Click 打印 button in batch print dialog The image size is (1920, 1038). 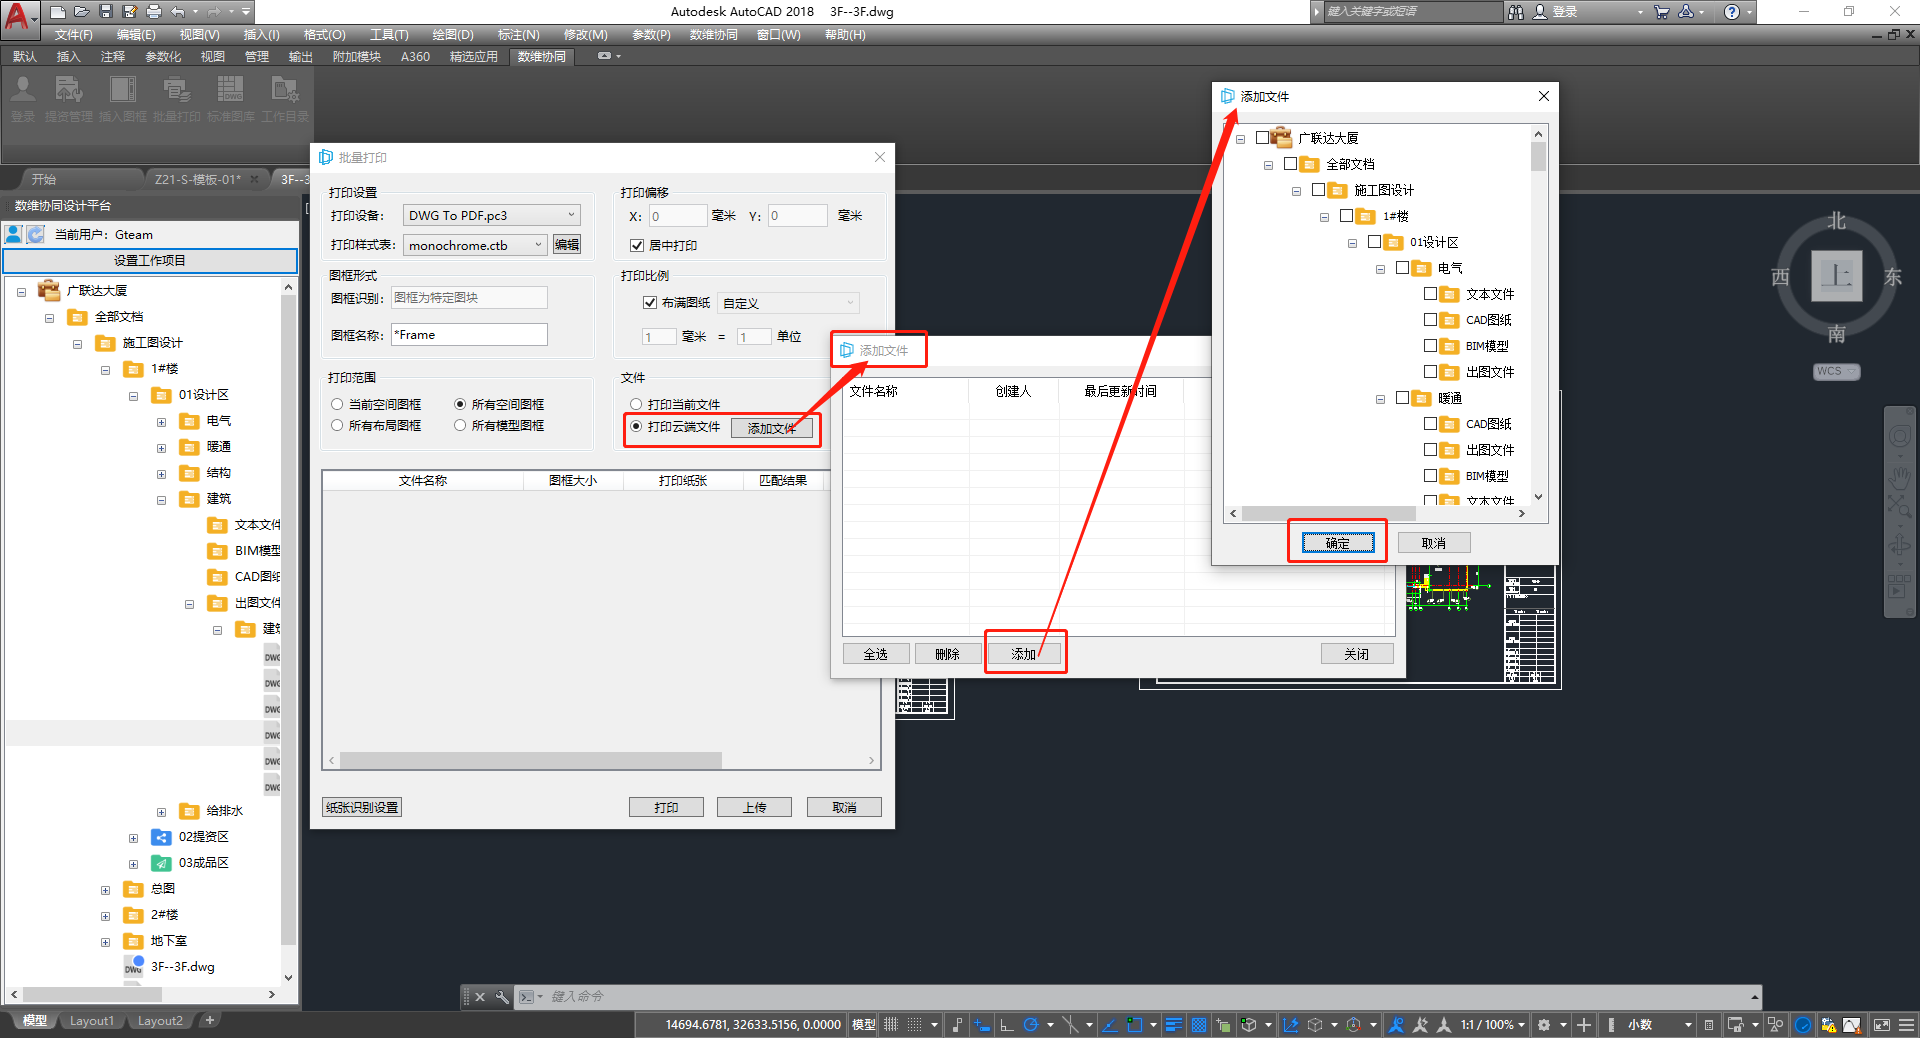[x=666, y=807]
